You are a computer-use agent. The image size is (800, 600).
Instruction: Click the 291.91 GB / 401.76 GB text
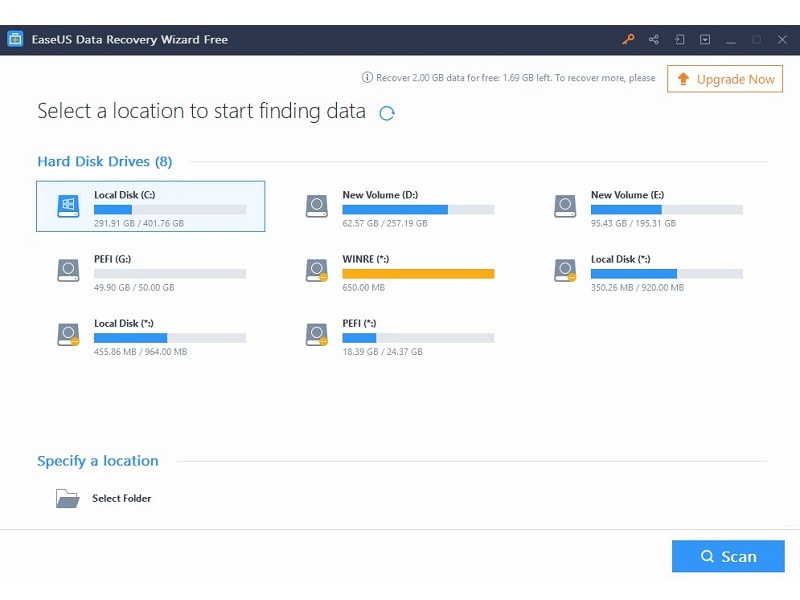click(x=139, y=223)
